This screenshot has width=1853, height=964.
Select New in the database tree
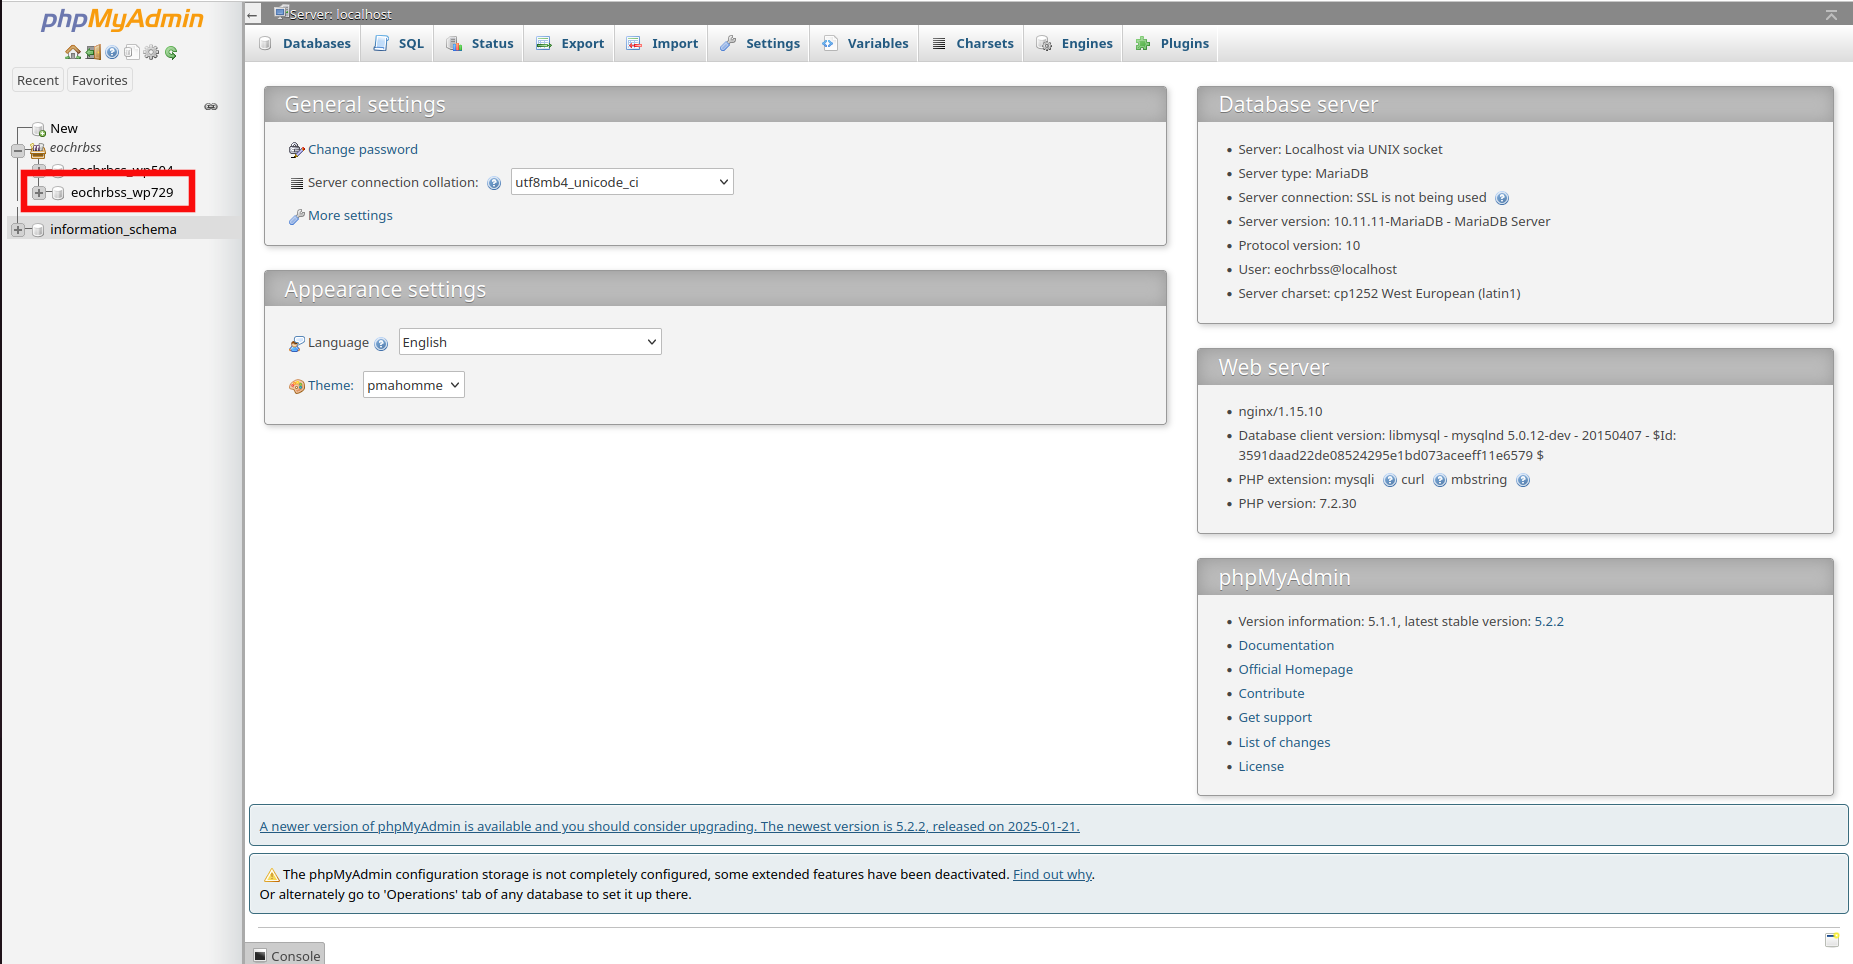(64, 129)
